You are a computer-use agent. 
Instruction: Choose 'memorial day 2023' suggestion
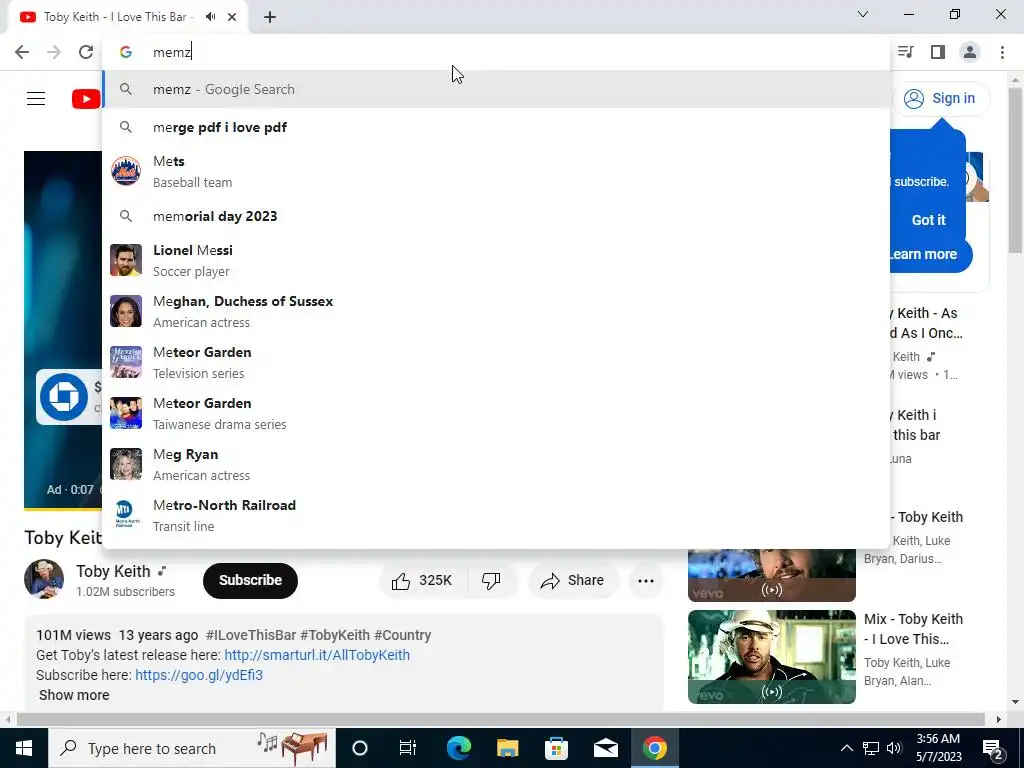pyautogui.click(x=496, y=216)
